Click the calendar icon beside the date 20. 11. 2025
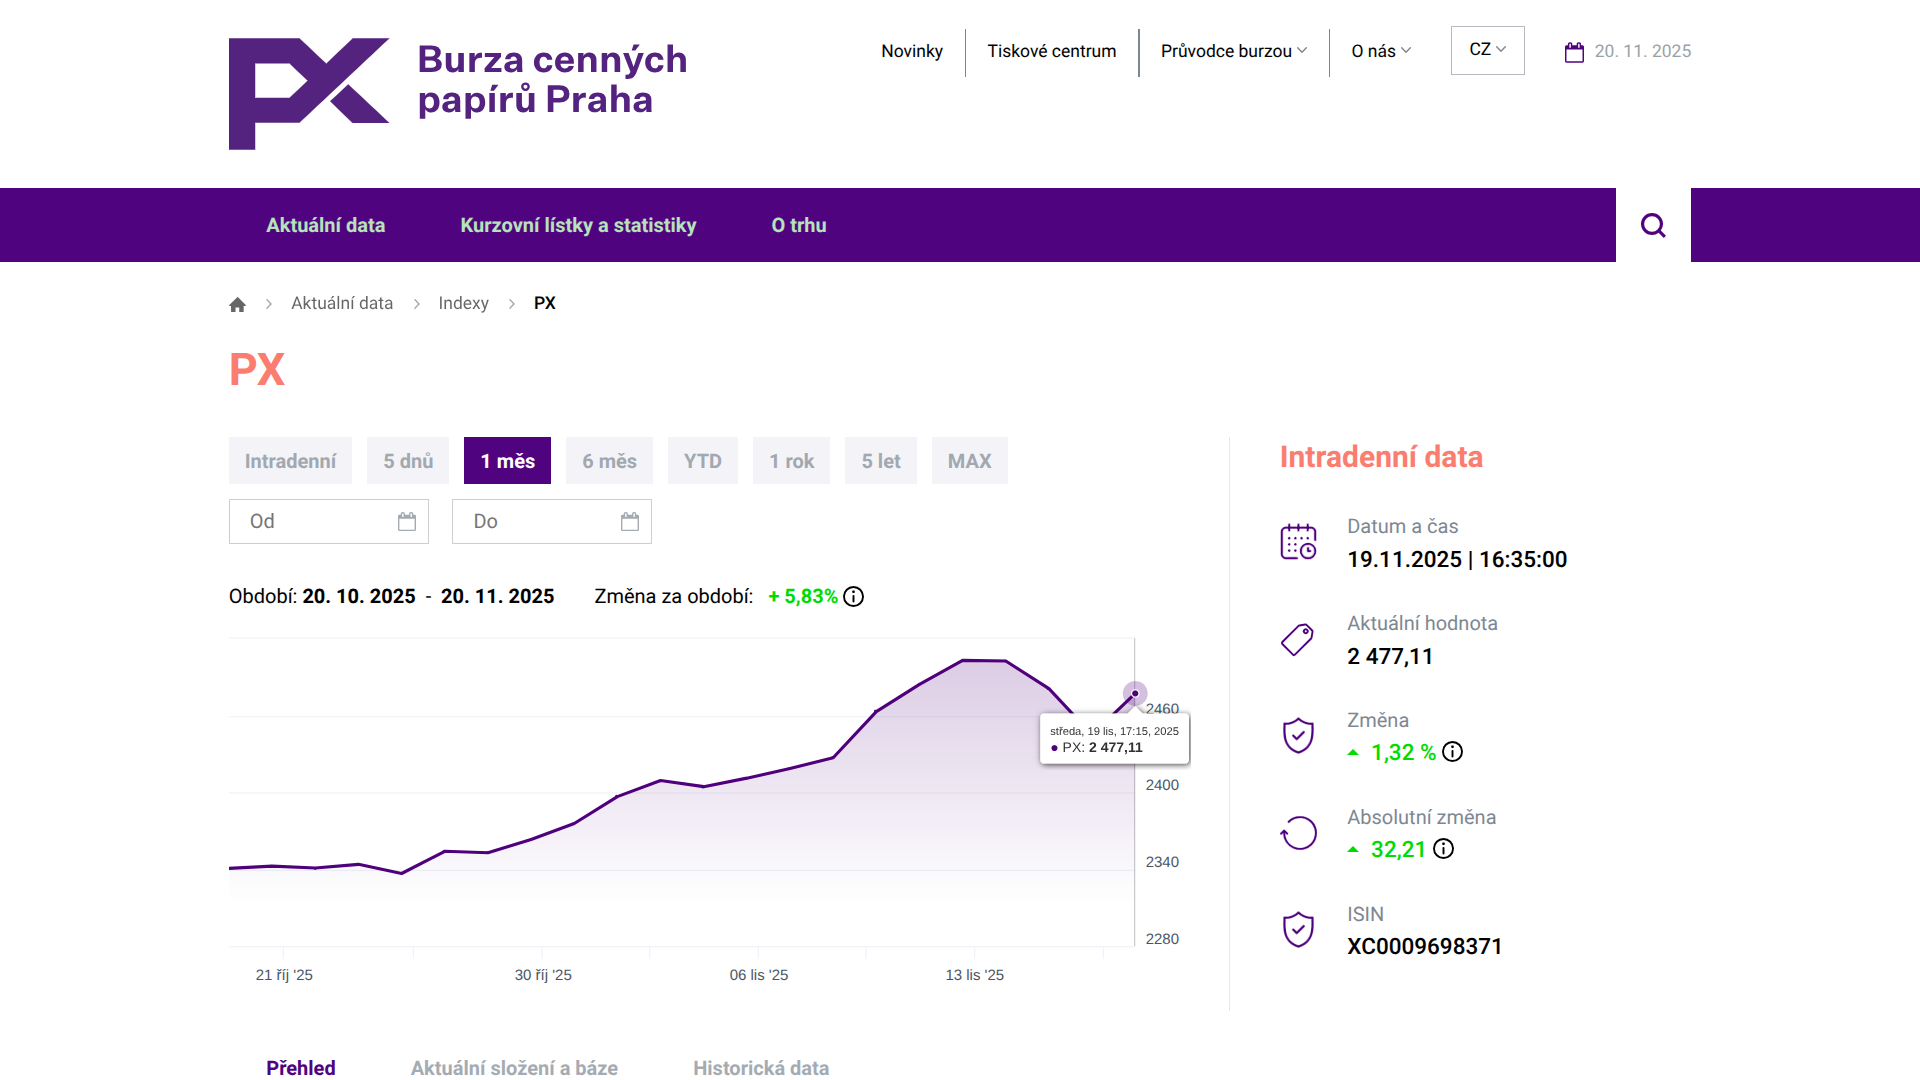The width and height of the screenshot is (1920, 1080). [x=1574, y=52]
